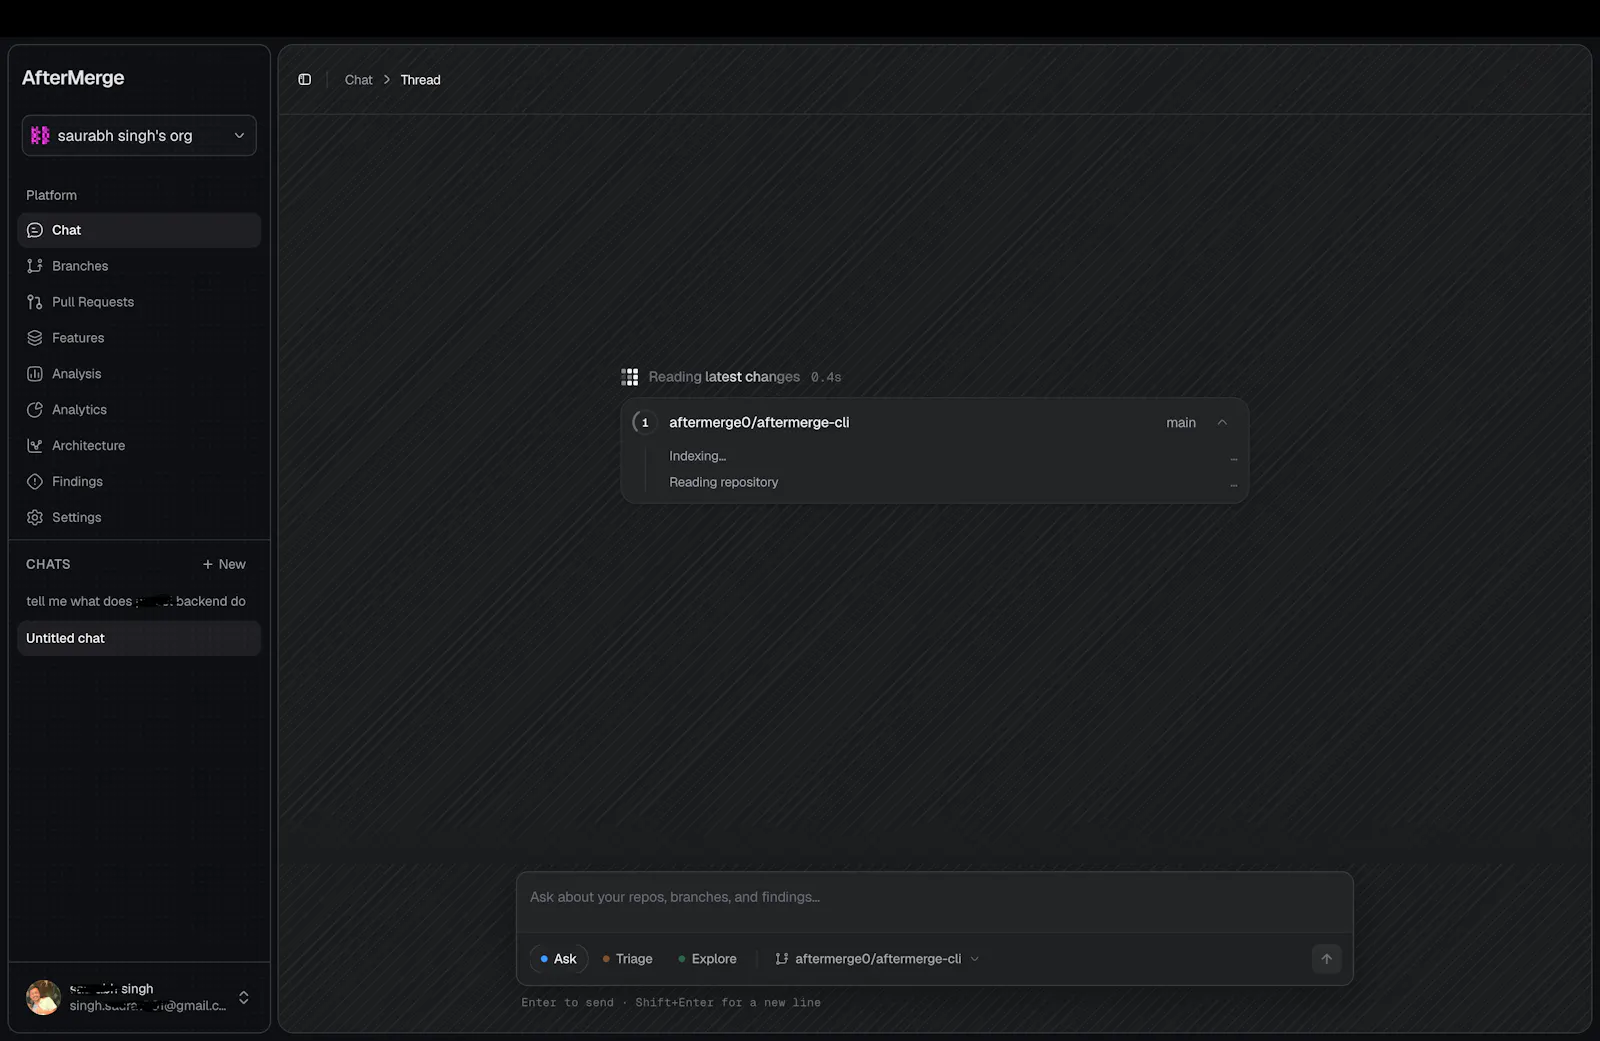1600x1041 pixels.
Task: Click the AfterMerge logo
Action: coord(73,78)
